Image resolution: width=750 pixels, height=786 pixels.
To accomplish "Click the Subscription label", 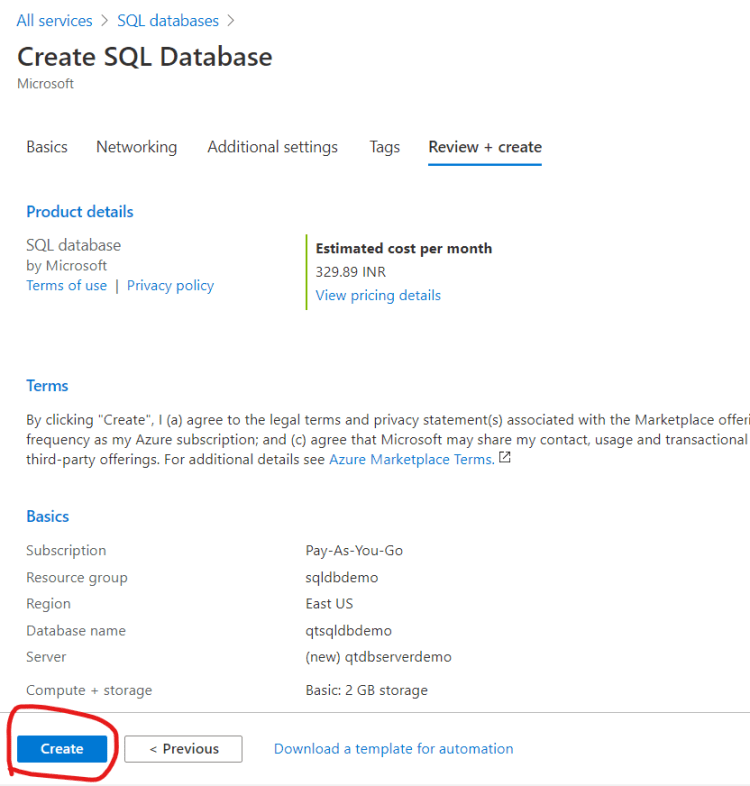I will coord(66,550).
